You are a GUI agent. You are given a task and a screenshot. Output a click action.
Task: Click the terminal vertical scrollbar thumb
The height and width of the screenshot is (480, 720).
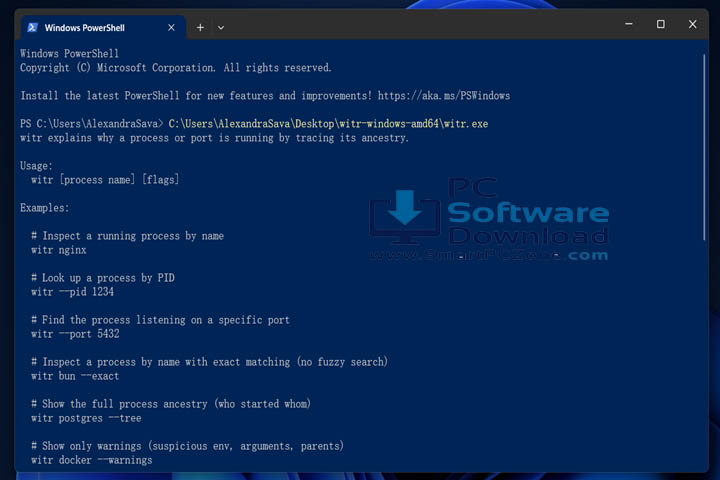pos(704,147)
